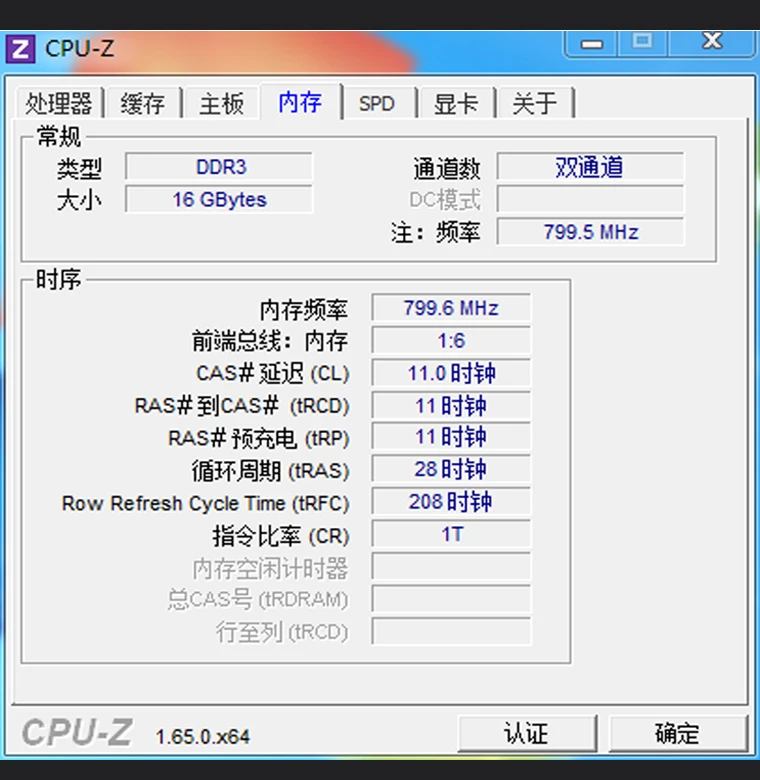
Task: Select the 内存 tab
Action: [300, 102]
